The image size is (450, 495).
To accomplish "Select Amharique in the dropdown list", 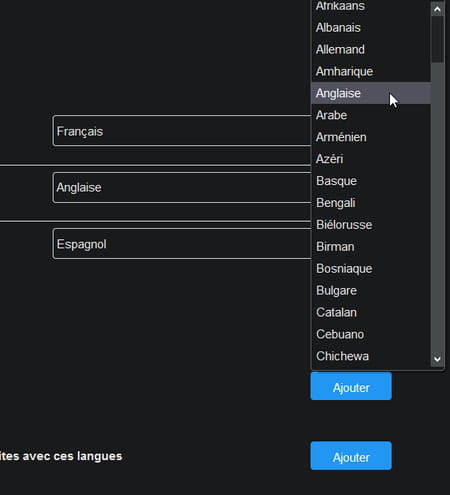I will tap(371, 71).
